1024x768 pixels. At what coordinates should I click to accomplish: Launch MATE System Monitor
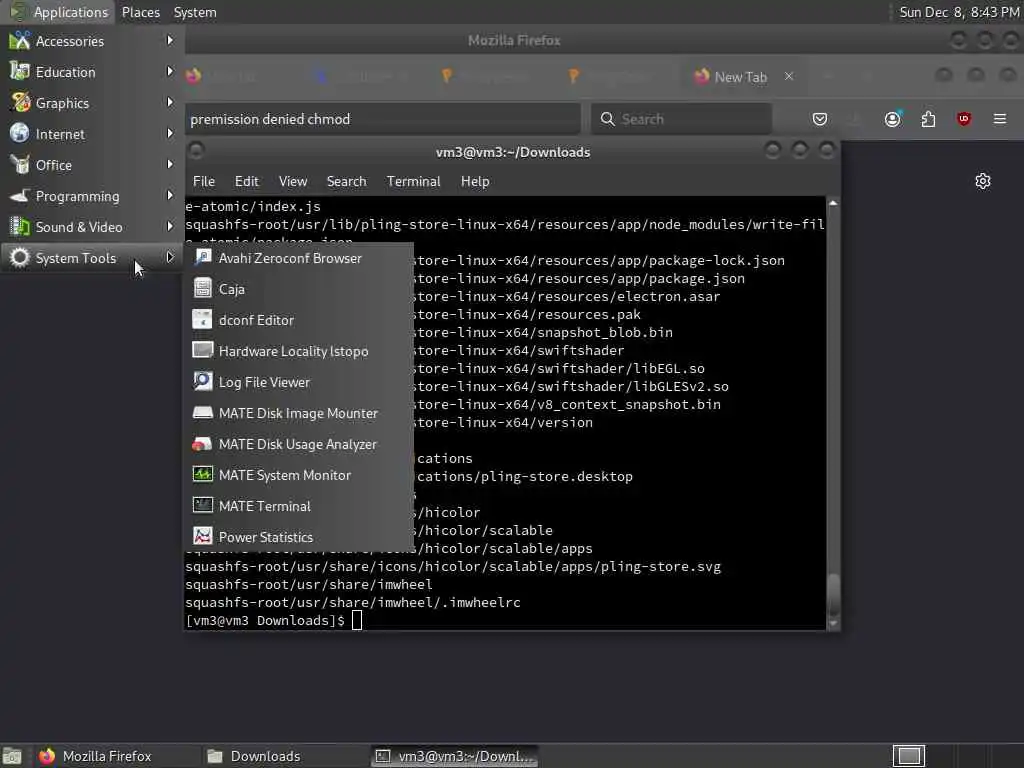pyautogui.click(x=299, y=475)
